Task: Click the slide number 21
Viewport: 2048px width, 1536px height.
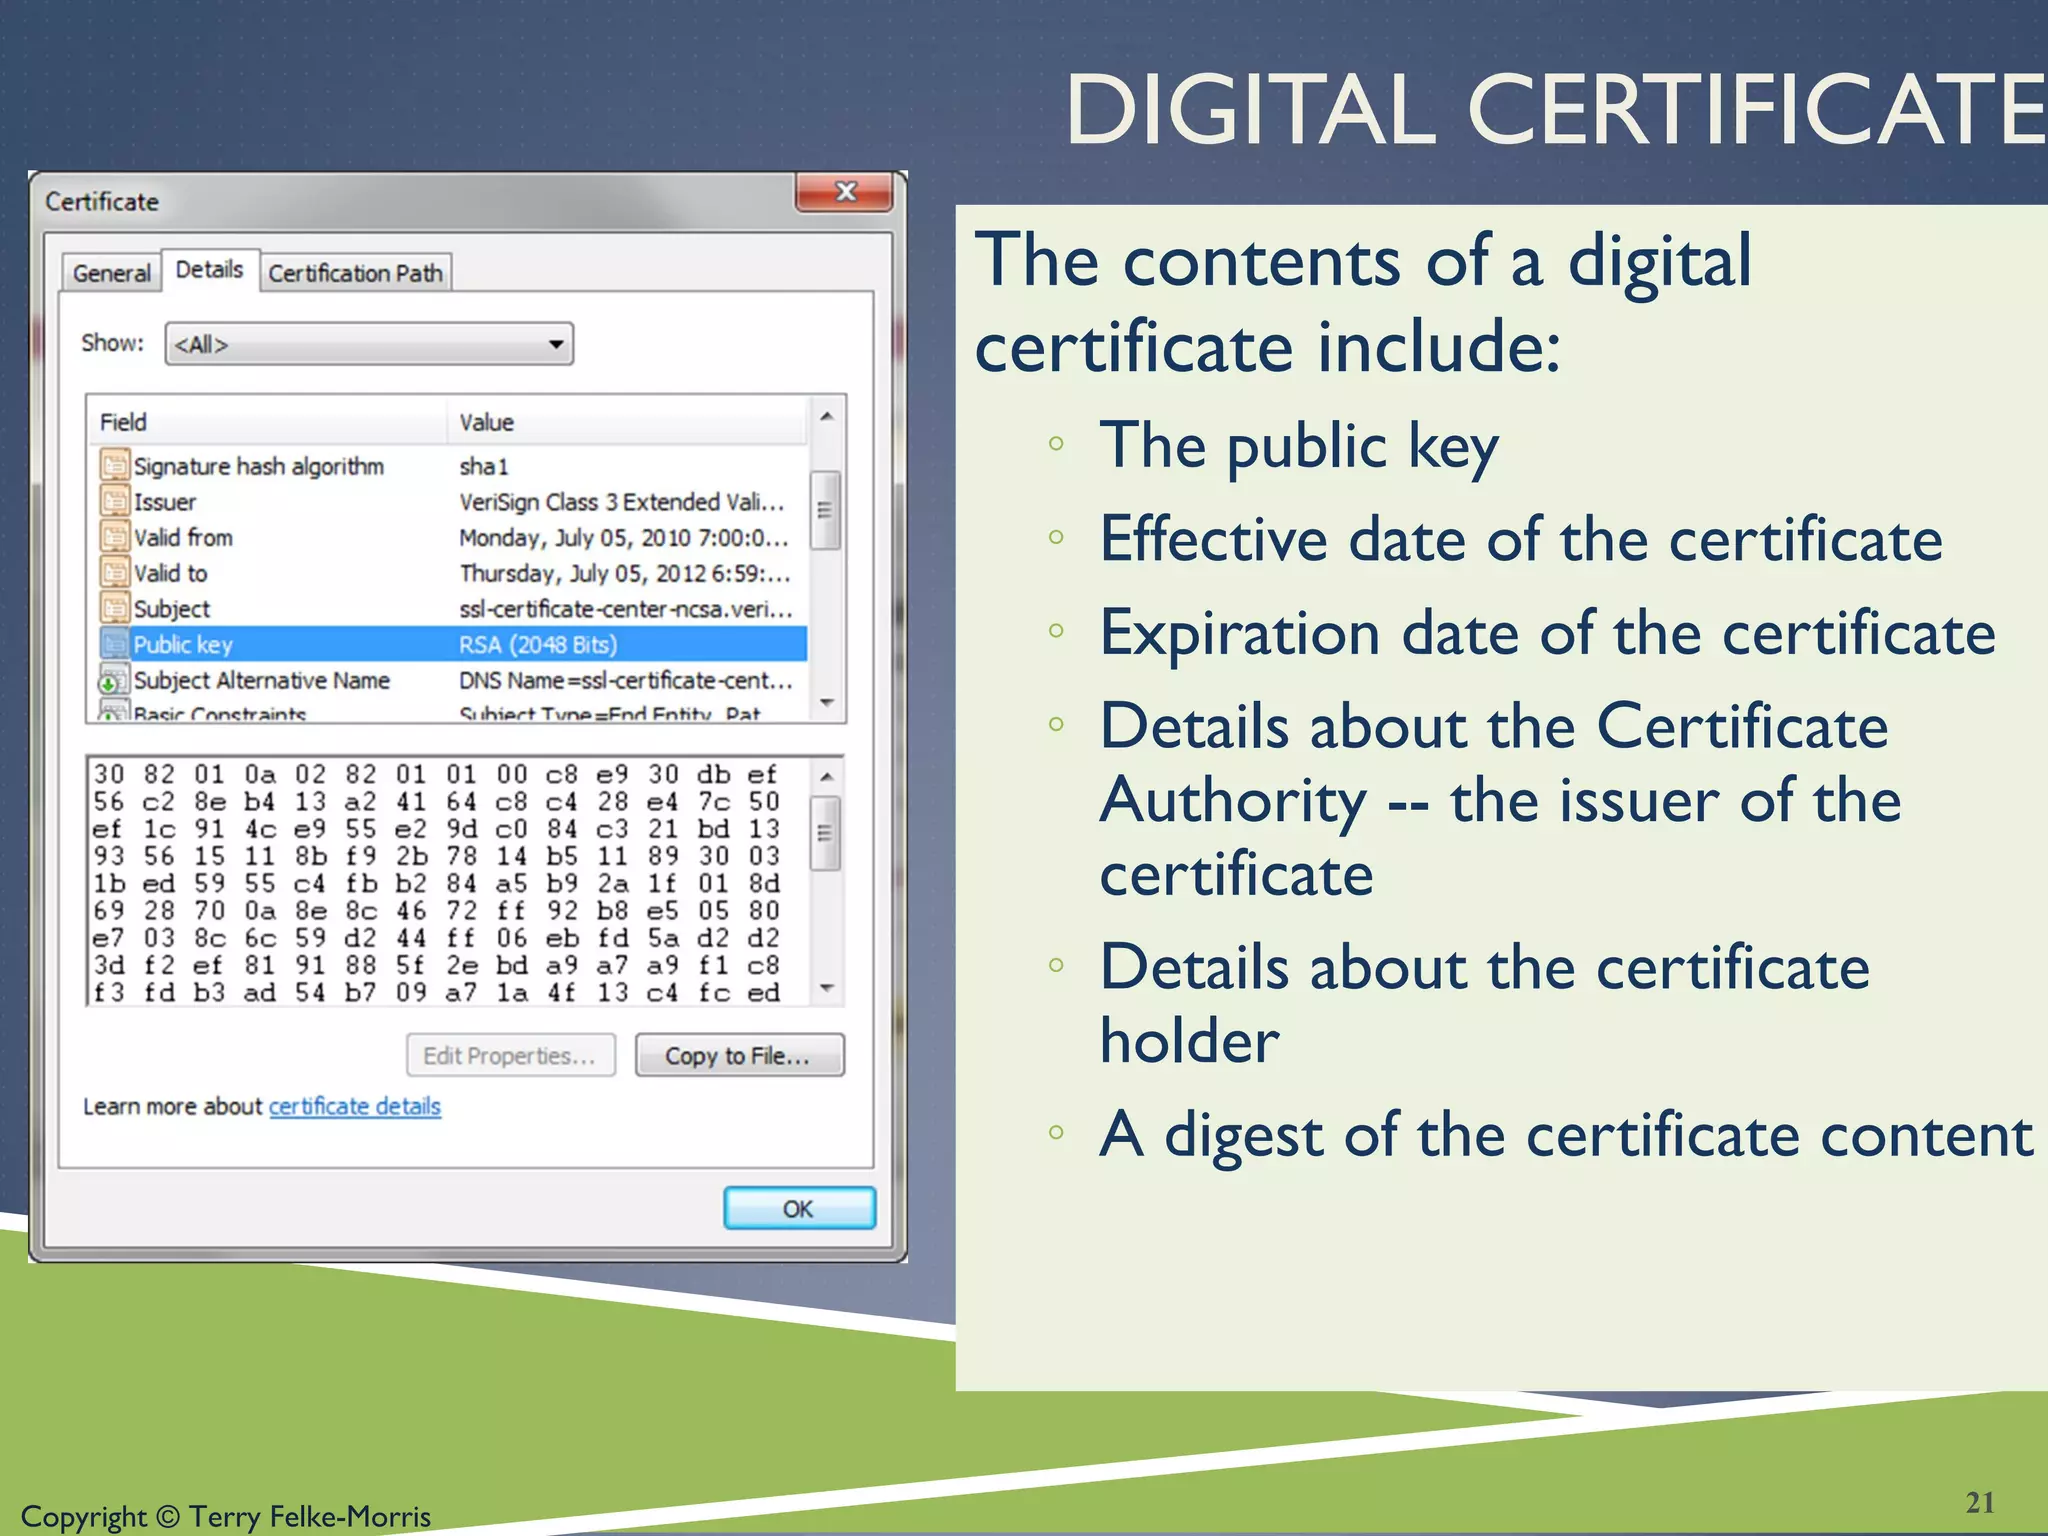Action: click(1980, 1503)
